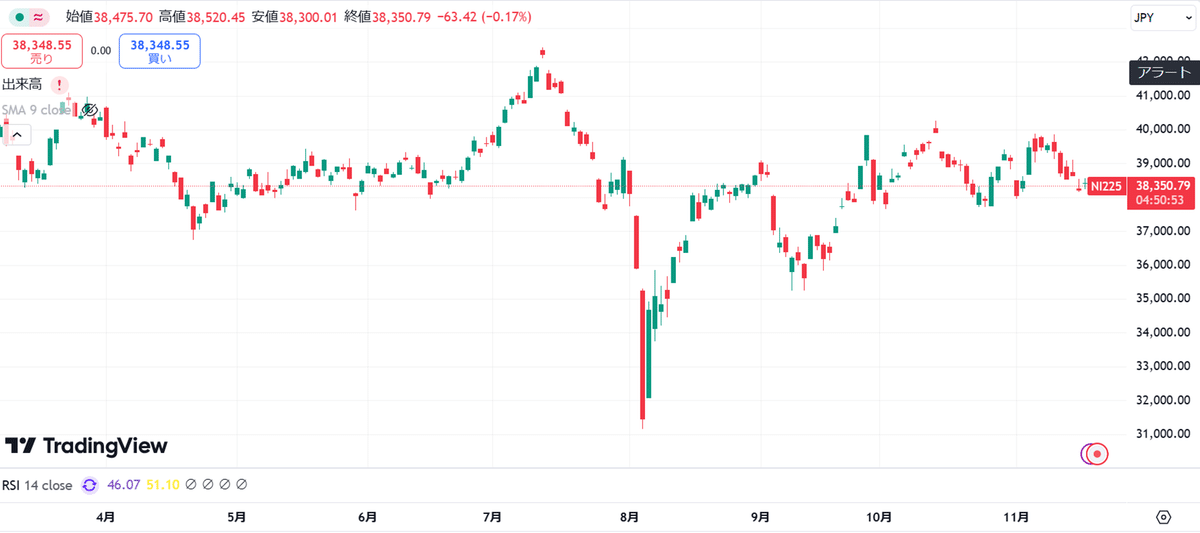Click the 売り sell price button
The image size is (1200, 533).
tap(42, 51)
